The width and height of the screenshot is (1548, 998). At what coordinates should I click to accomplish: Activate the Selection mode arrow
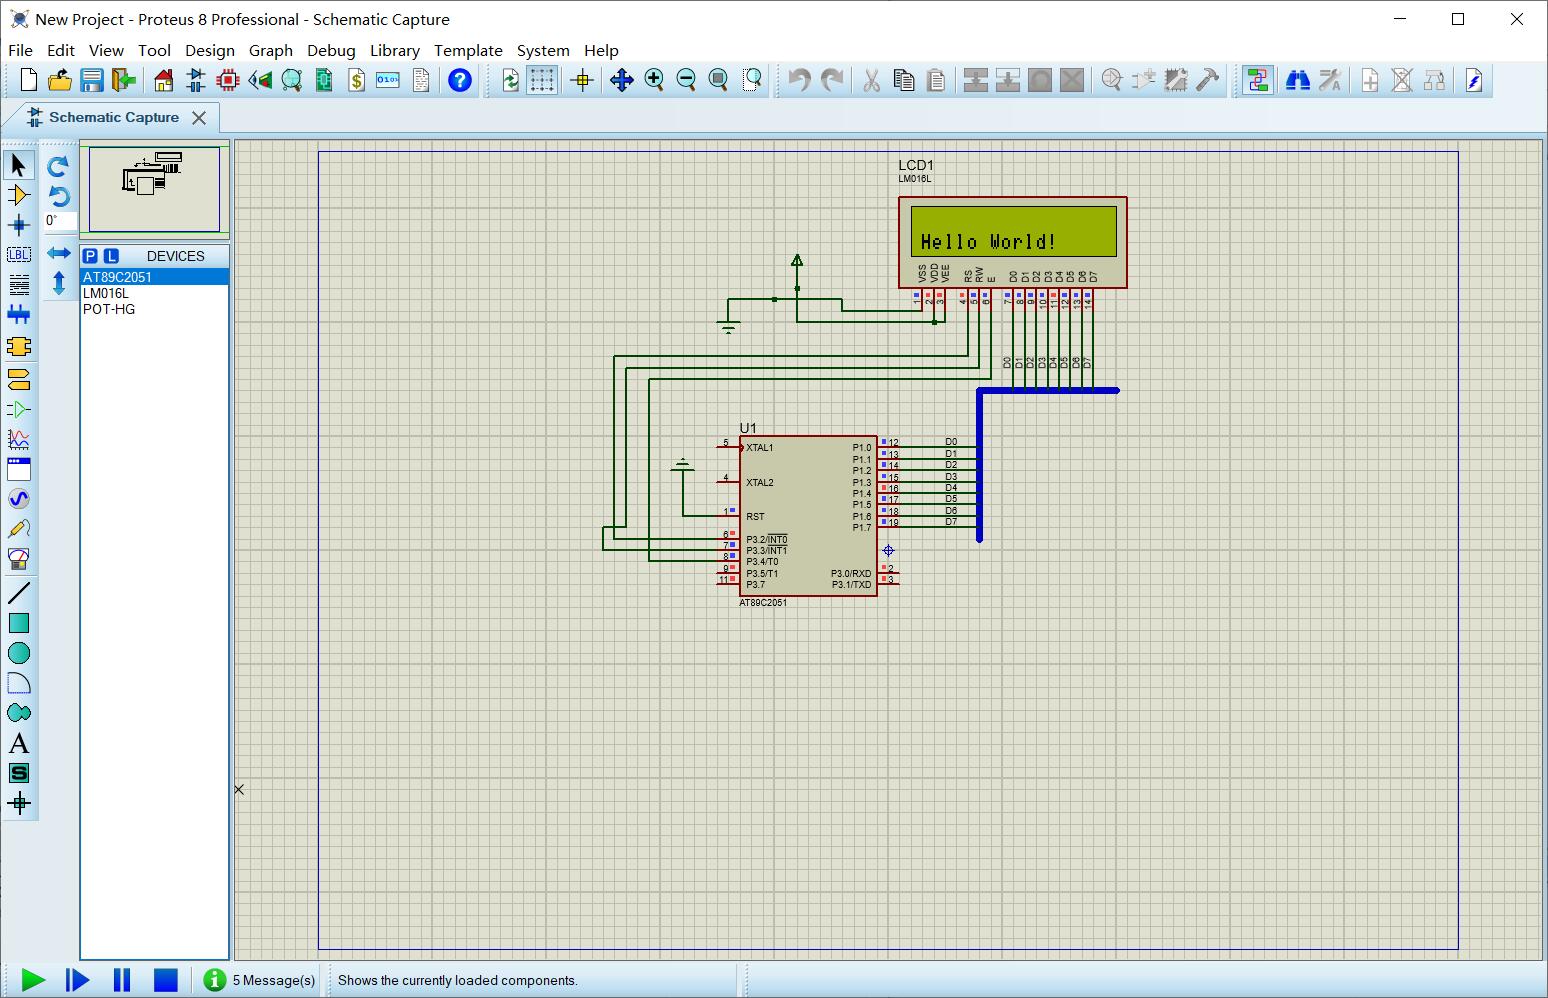tap(19, 165)
